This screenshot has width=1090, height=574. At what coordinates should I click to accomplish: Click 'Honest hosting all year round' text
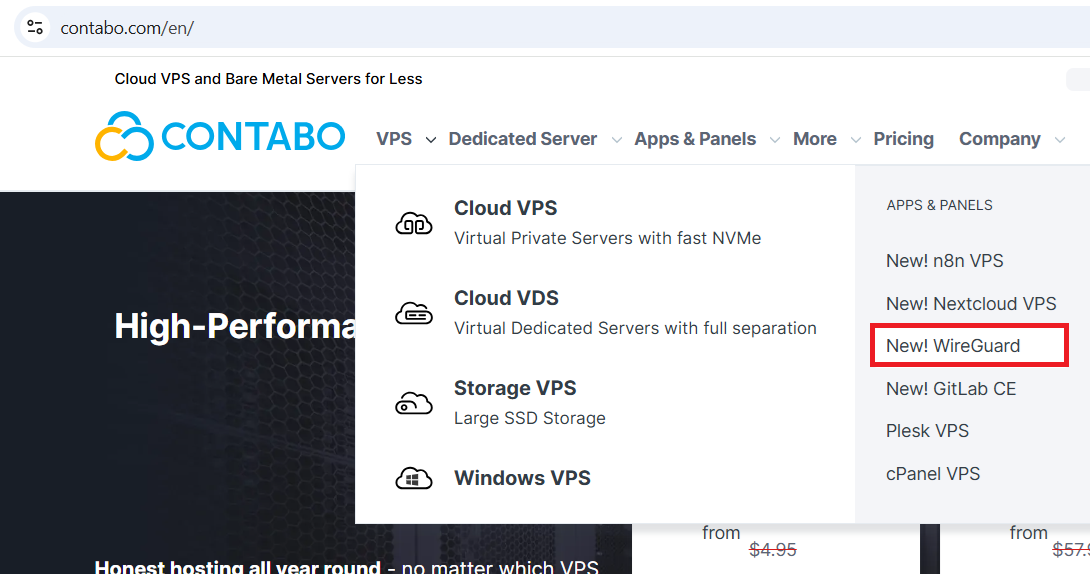click(238, 566)
